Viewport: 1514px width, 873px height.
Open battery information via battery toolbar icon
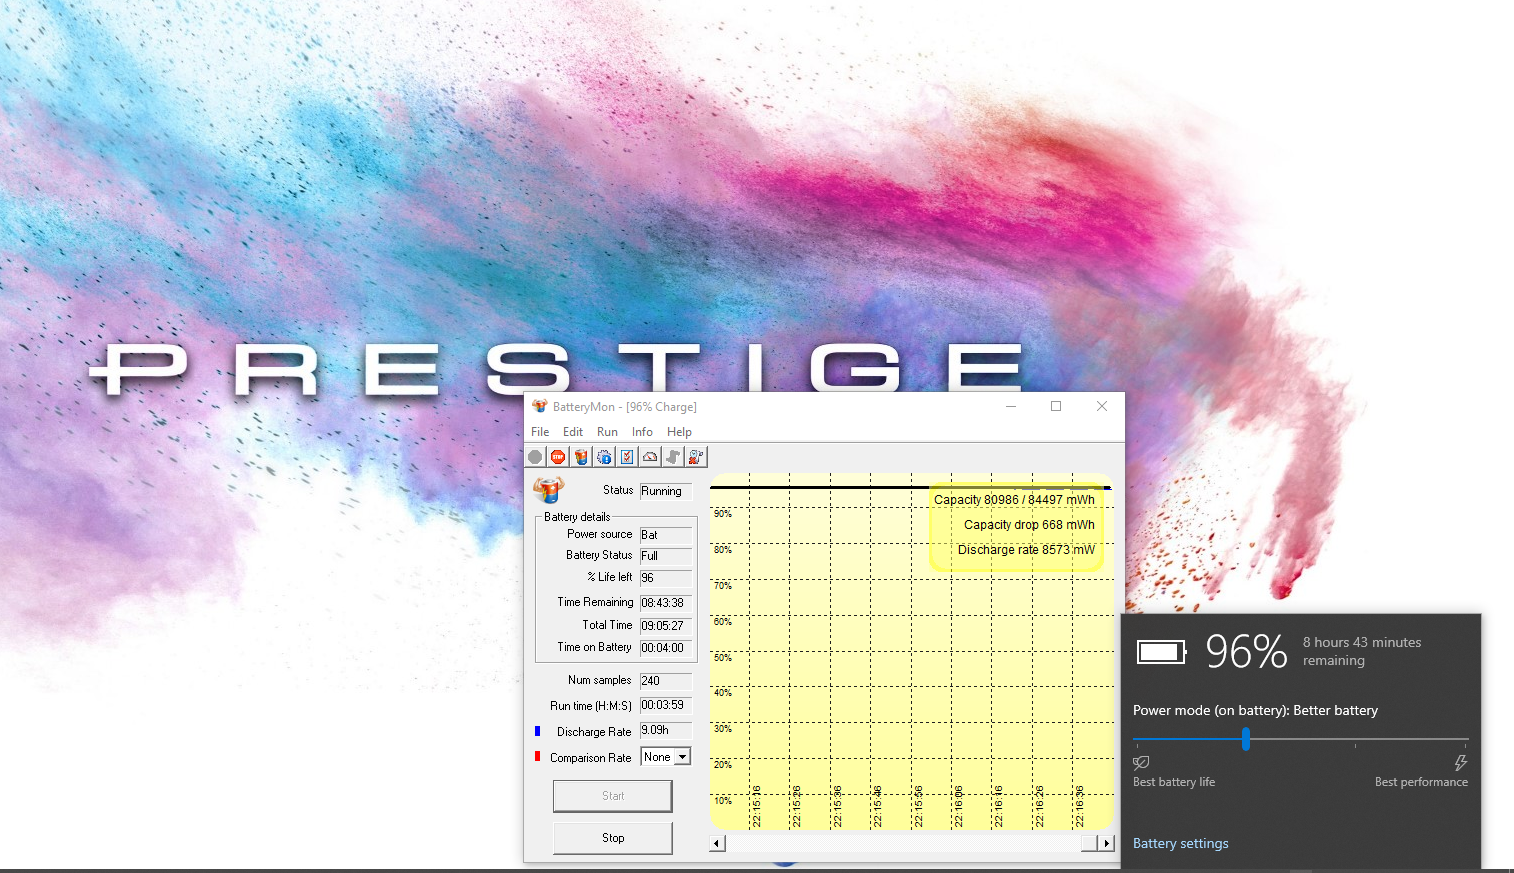pyautogui.click(x=581, y=457)
